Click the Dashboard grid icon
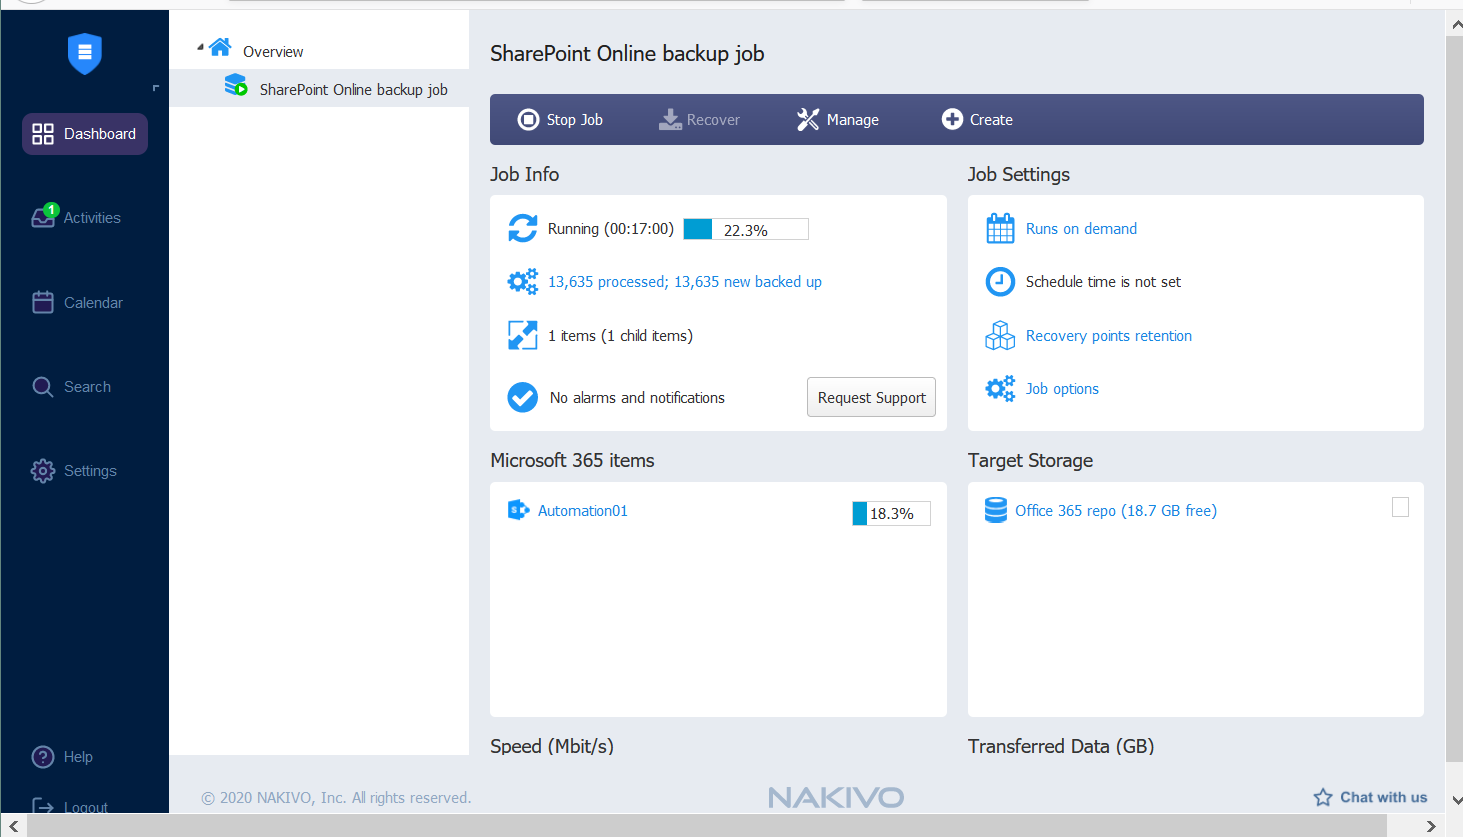This screenshot has width=1463, height=837. click(43, 134)
